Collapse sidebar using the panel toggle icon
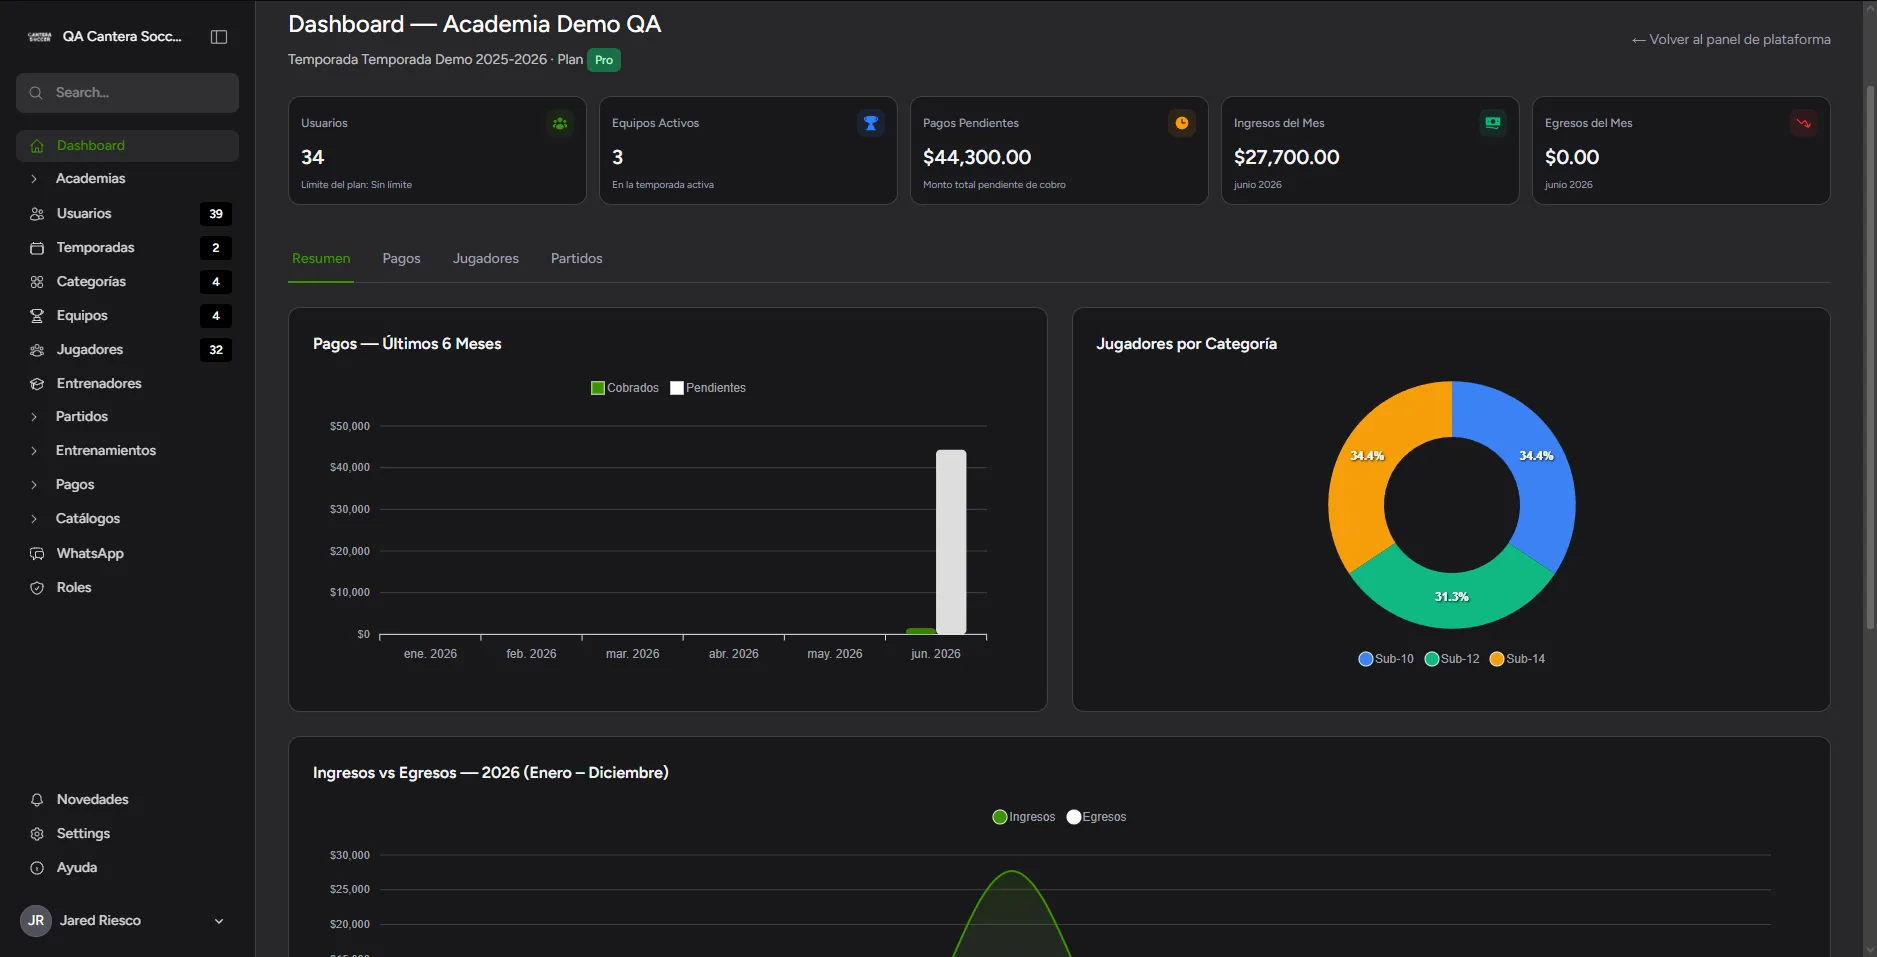The height and width of the screenshot is (957, 1877). [219, 37]
